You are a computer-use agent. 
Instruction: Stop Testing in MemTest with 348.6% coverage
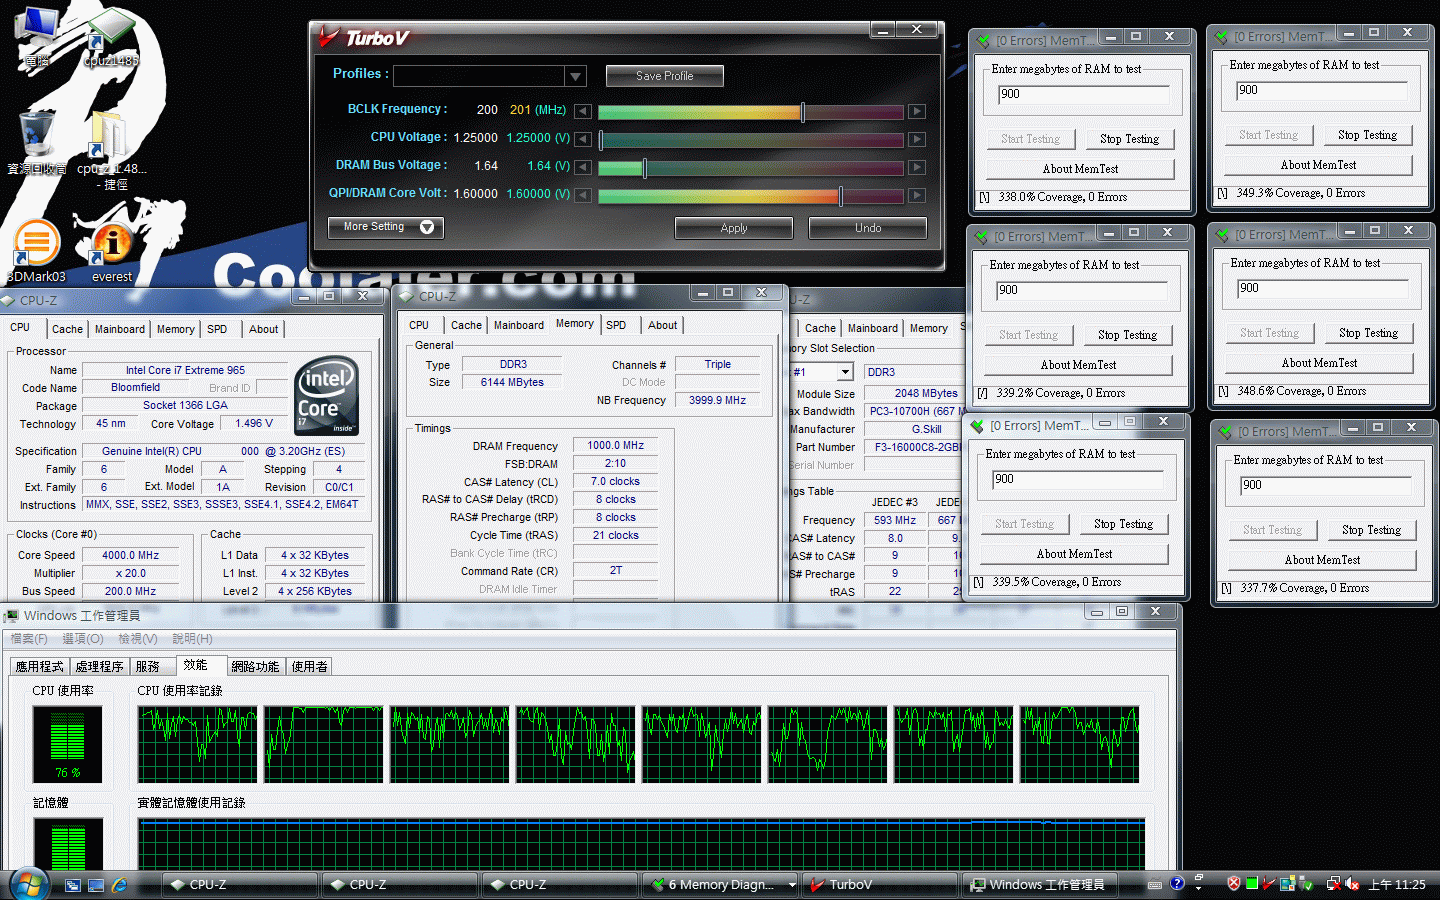click(x=1369, y=333)
